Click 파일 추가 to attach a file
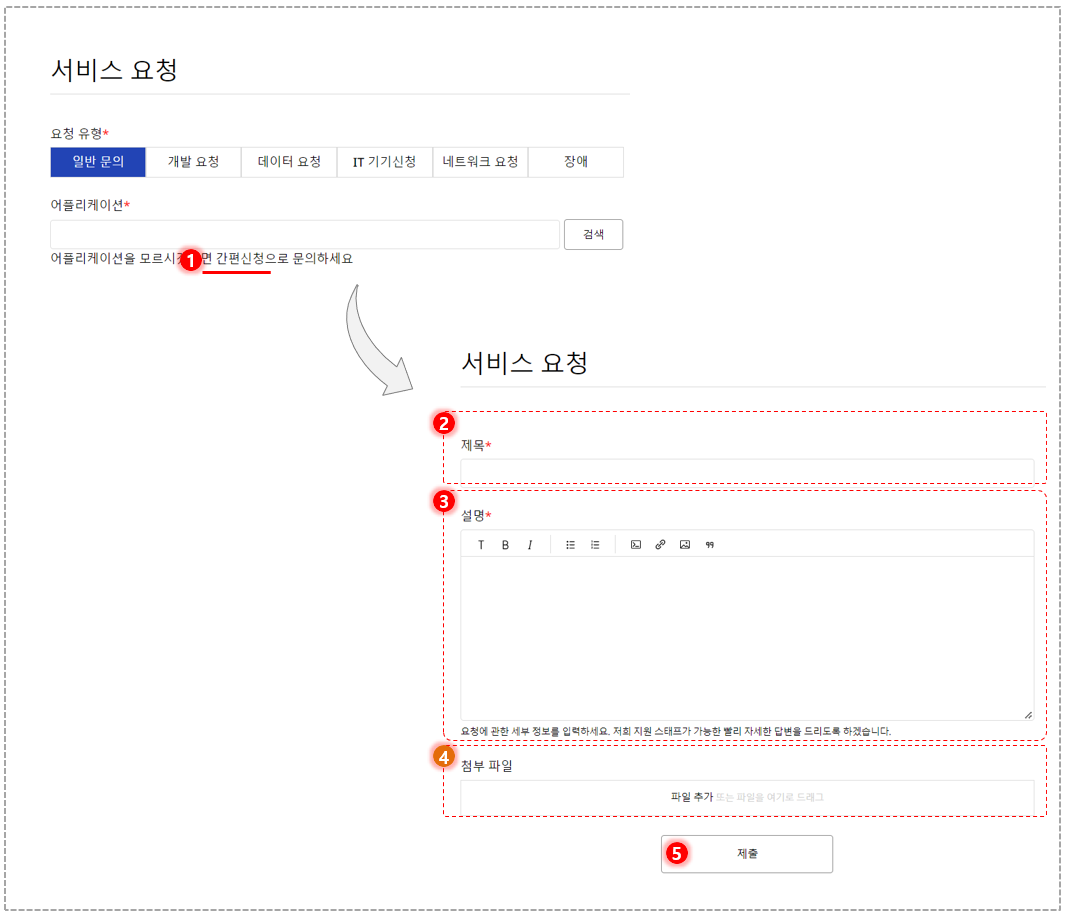Screen dimensions: 1068x918 pyautogui.click(x=691, y=797)
